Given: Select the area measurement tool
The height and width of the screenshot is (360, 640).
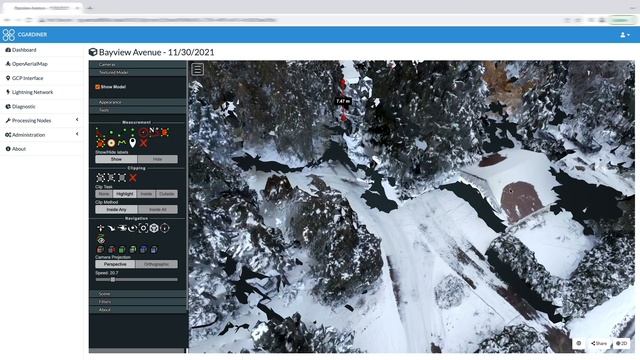Looking at the screenshot, I should point(164,132).
